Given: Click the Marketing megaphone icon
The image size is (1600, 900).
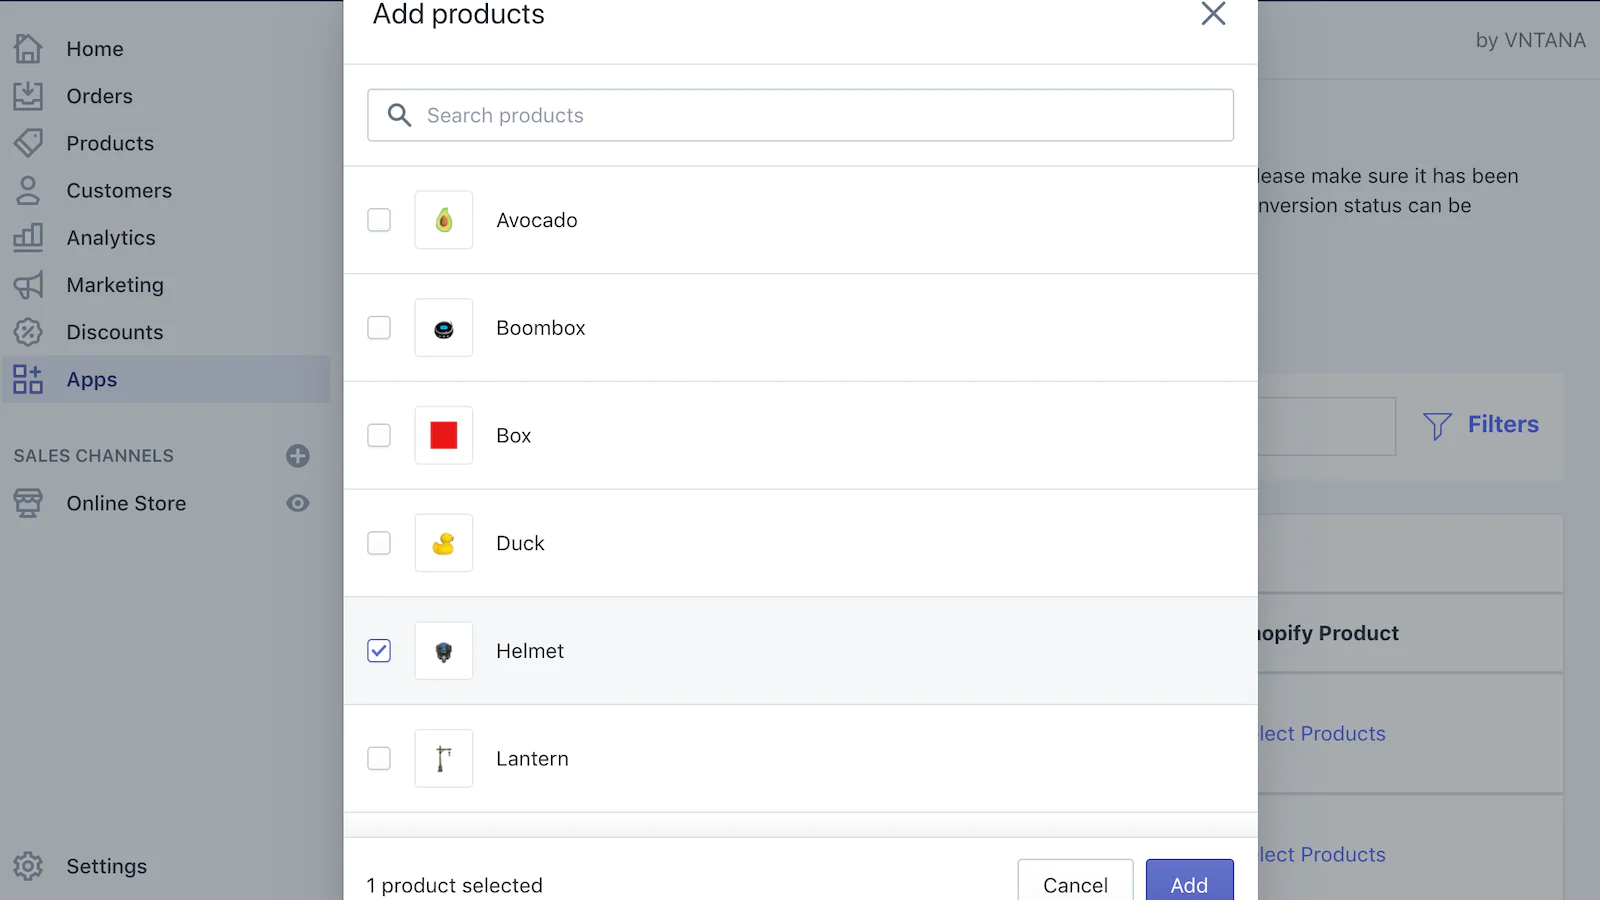Looking at the screenshot, I should [28, 285].
